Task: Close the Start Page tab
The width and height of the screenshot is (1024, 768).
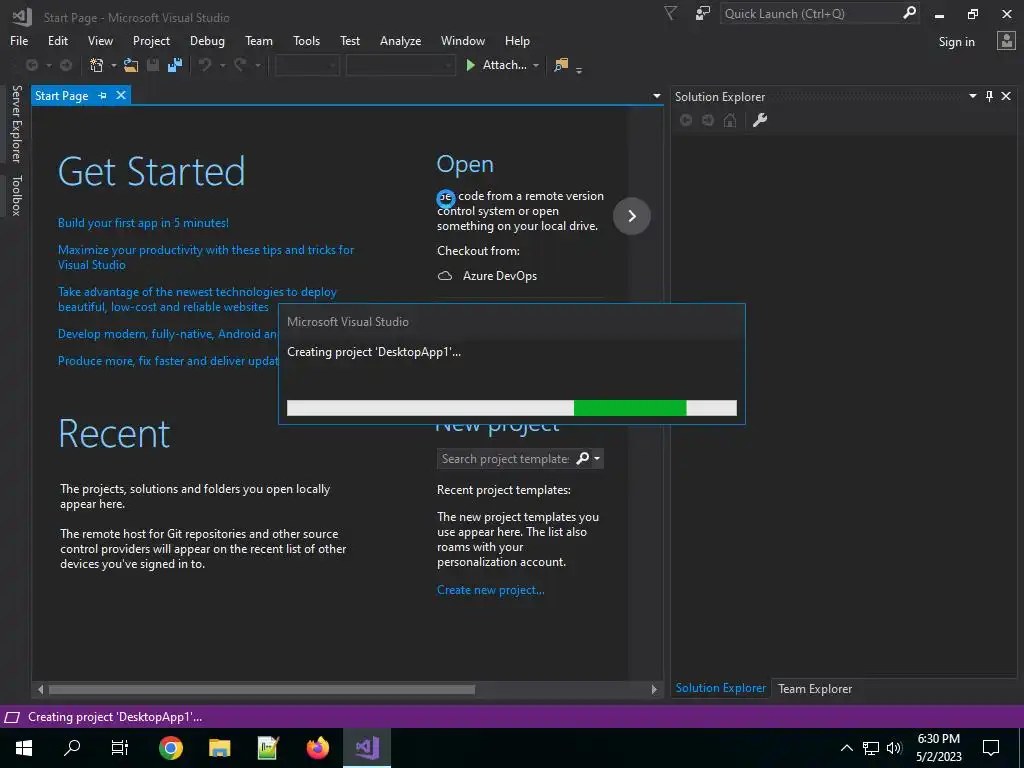Action: pyautogui.click(x=121, y=95)
